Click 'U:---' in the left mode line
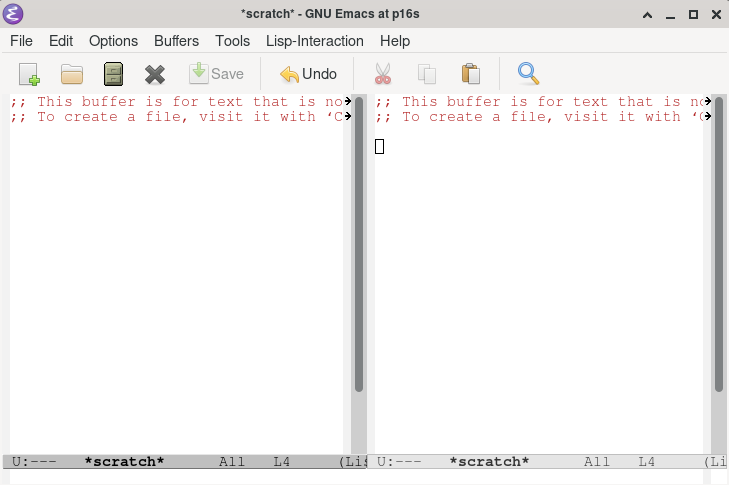This screenshot has width=729, height=485. (34, 462)
